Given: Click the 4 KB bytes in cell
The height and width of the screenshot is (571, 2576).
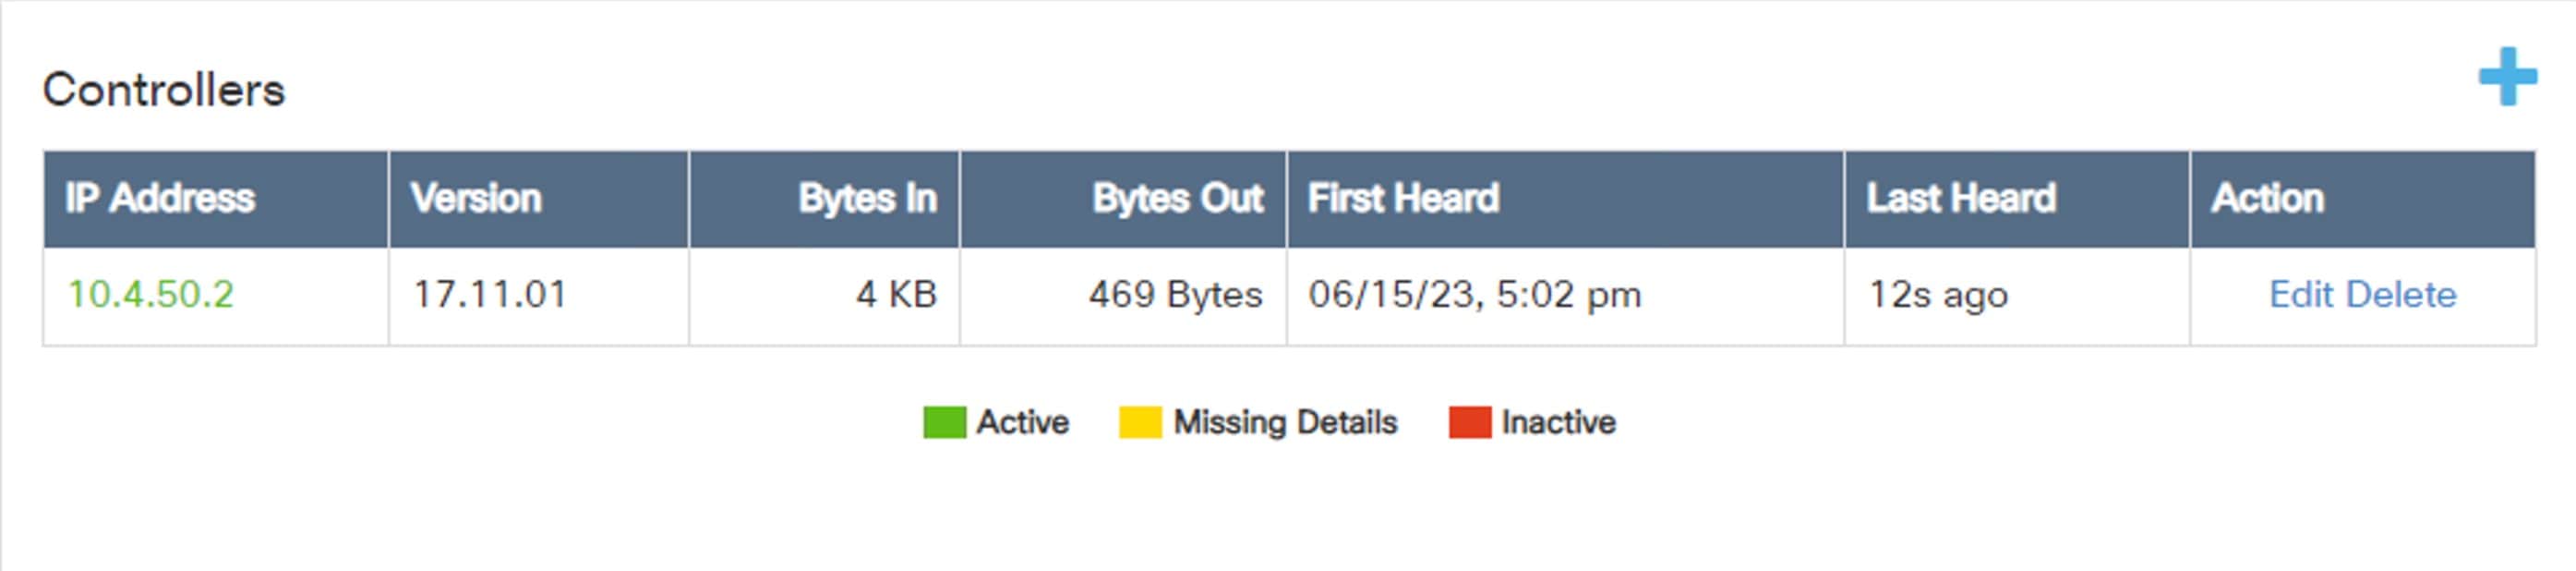Looking at the screenshot, I should (896, 295).
